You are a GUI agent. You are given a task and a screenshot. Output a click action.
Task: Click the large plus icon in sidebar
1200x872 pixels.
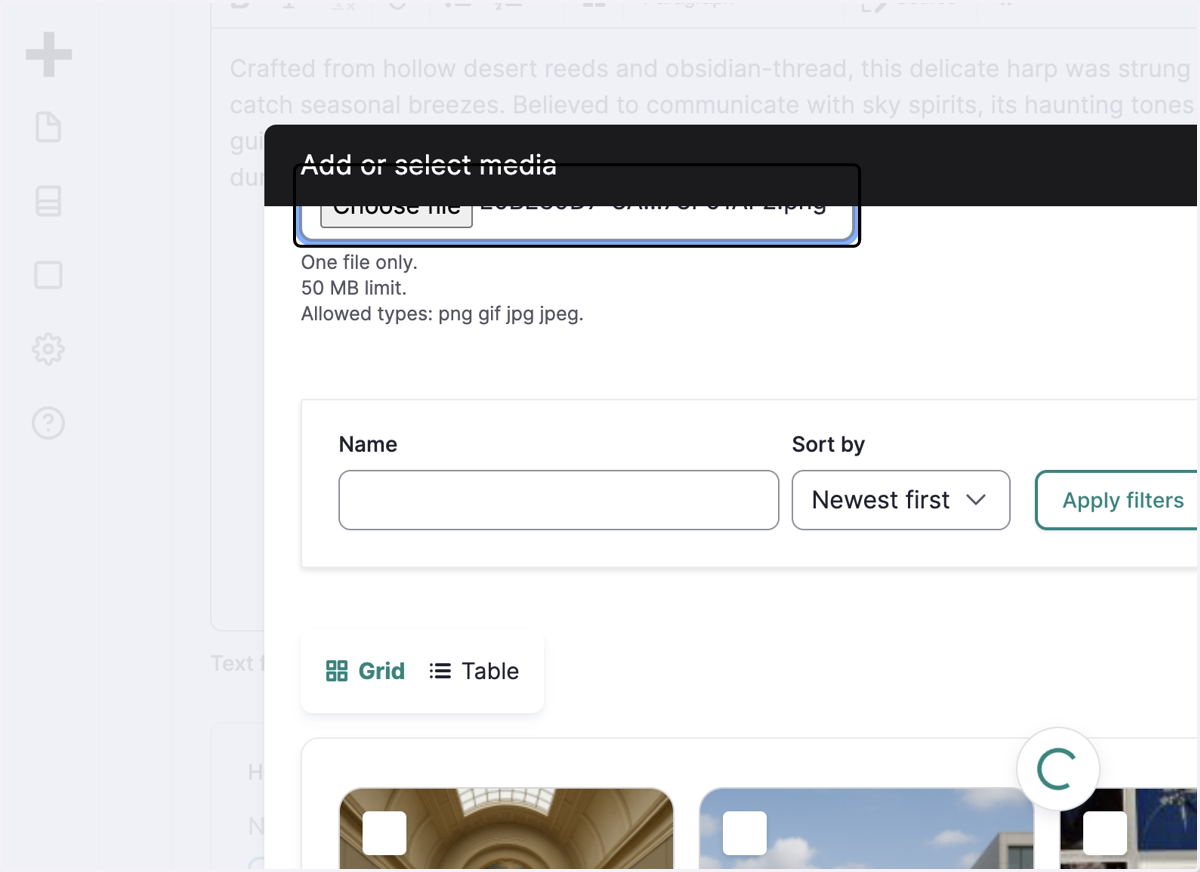click(48, 54)
